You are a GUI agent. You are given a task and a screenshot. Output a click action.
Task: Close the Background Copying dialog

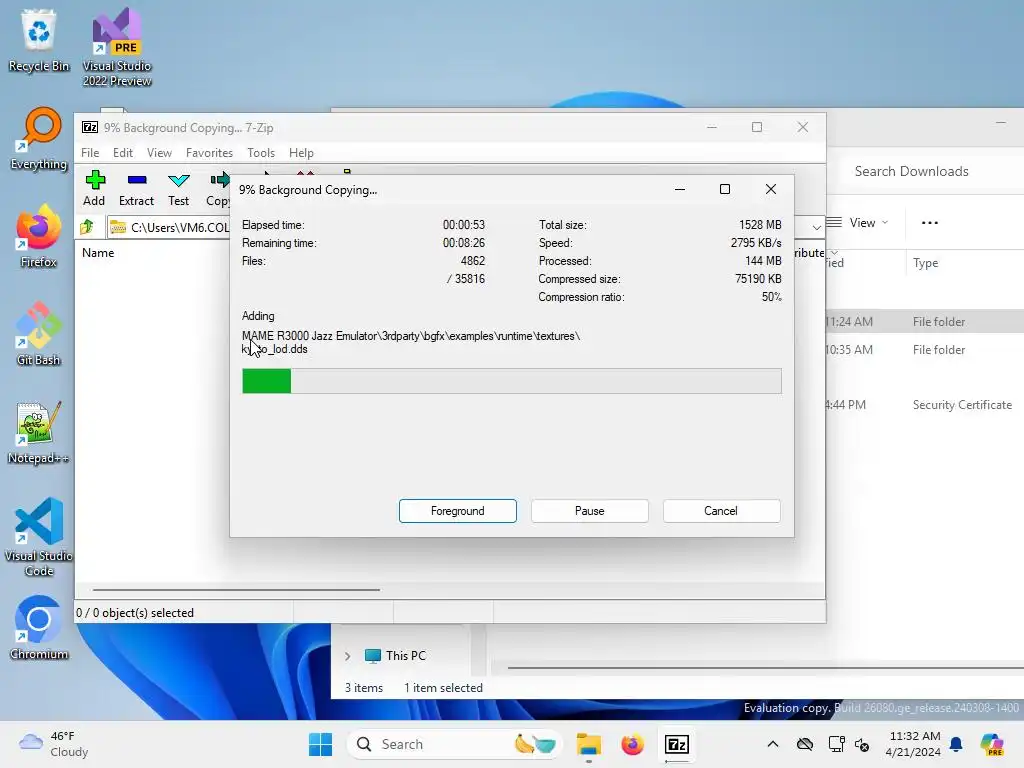pyautogui.click(x=771, y=189)
